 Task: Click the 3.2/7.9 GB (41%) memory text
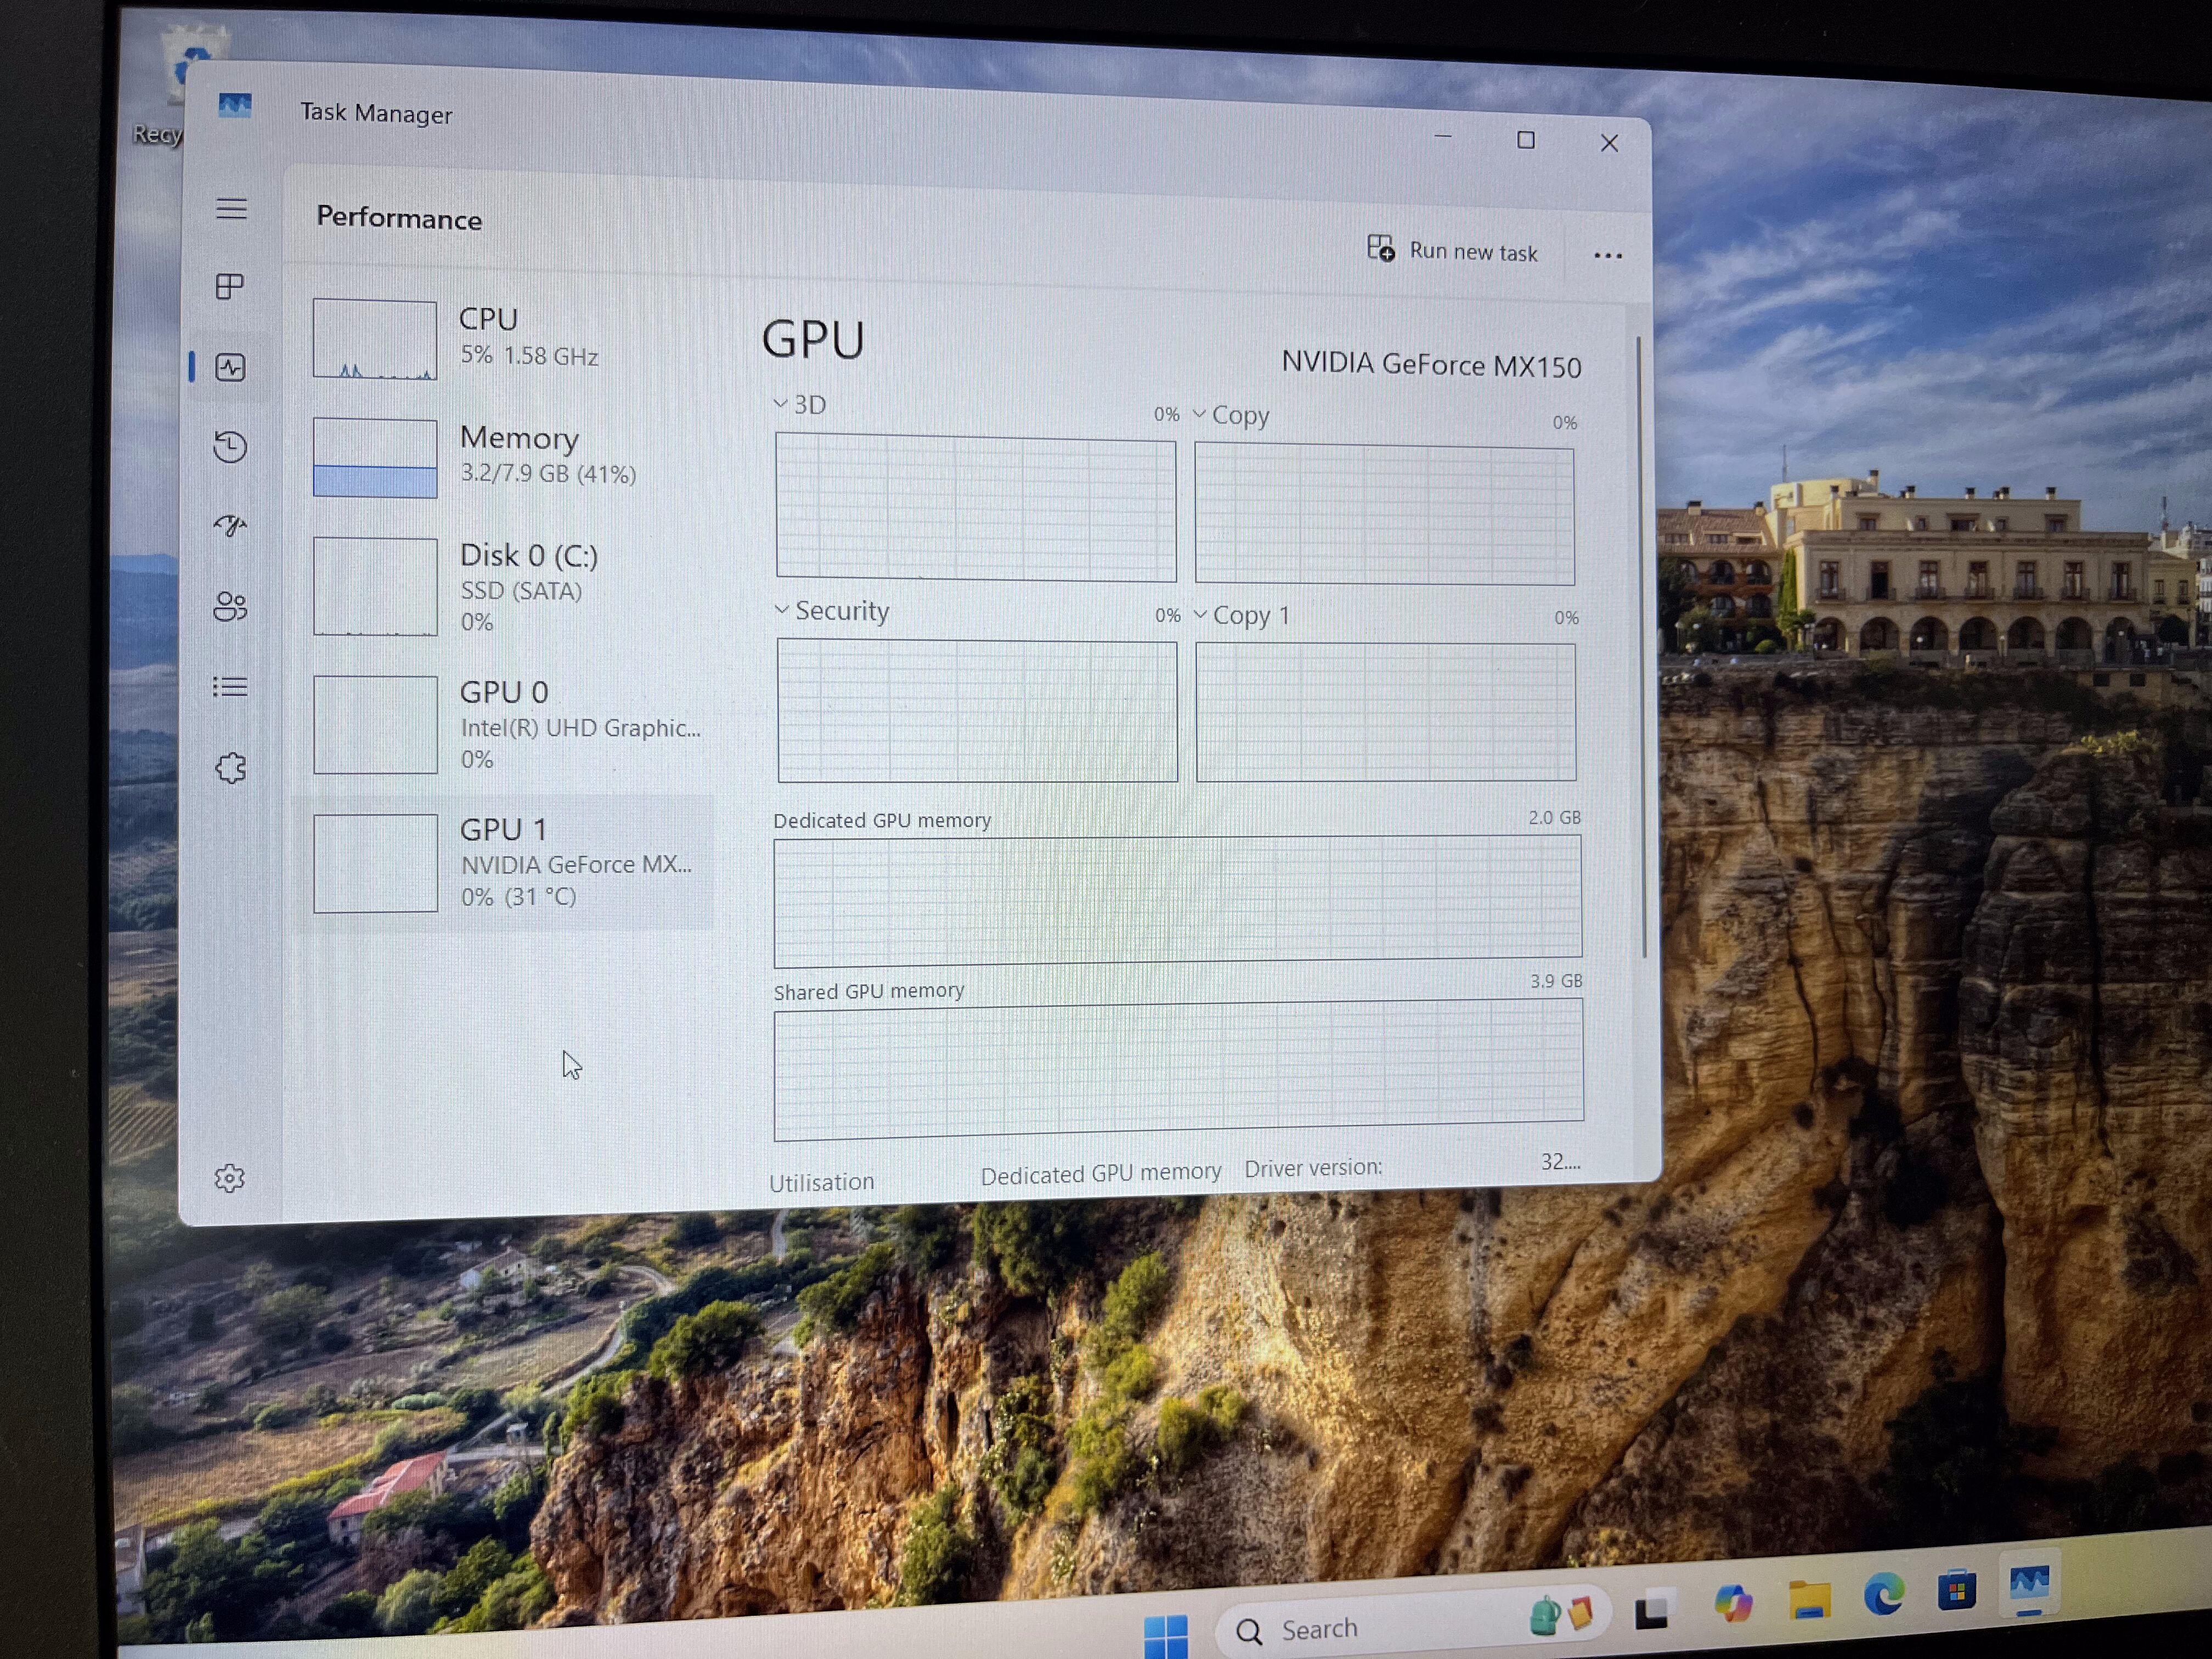(x=548, y=473)
